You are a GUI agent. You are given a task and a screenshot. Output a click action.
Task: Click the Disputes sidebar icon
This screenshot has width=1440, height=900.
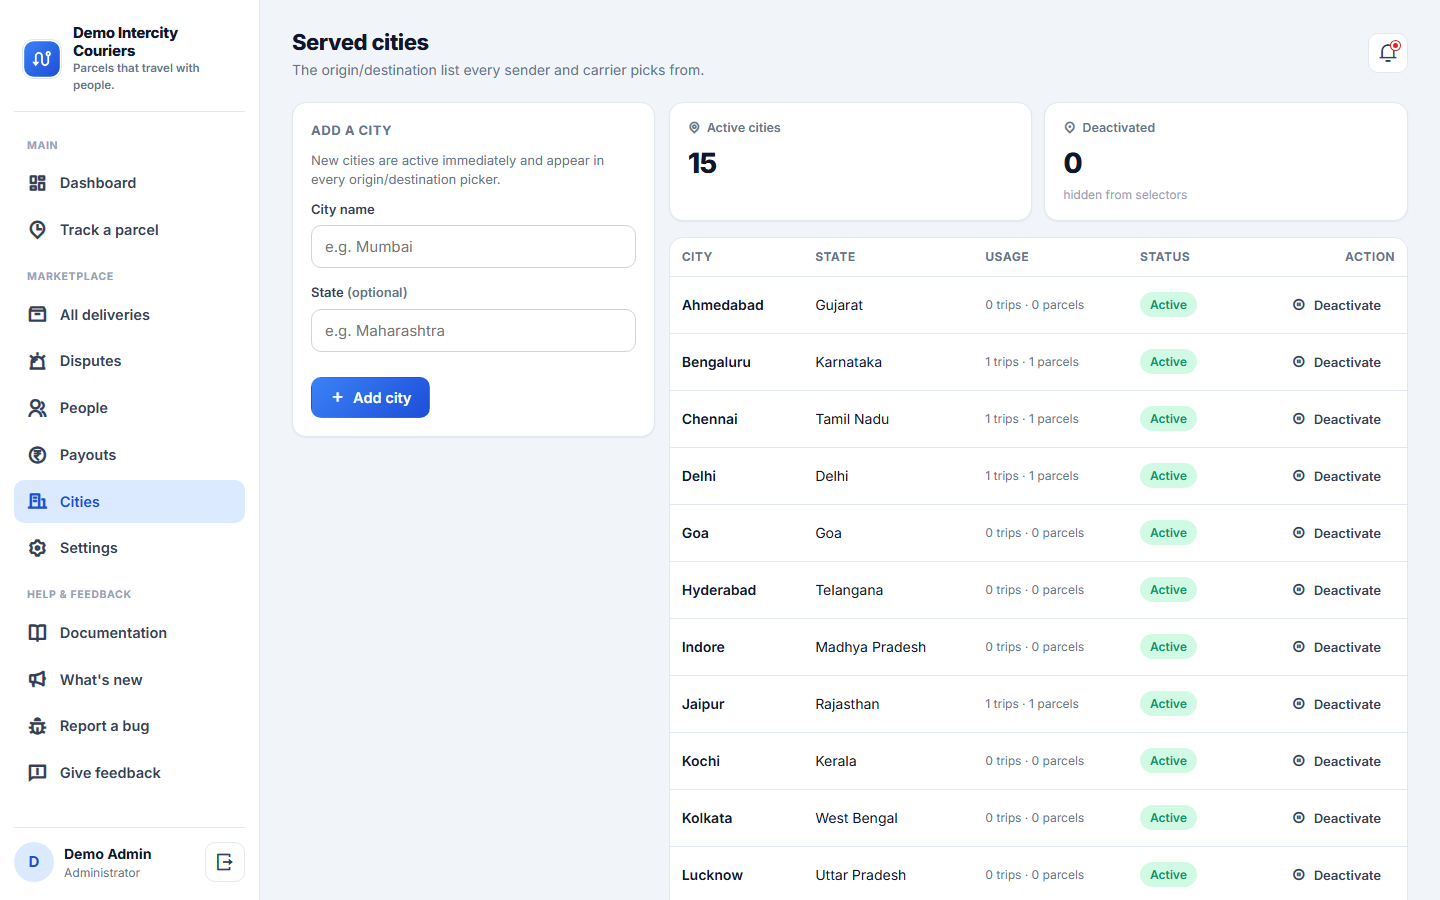[x=38, y=361]
